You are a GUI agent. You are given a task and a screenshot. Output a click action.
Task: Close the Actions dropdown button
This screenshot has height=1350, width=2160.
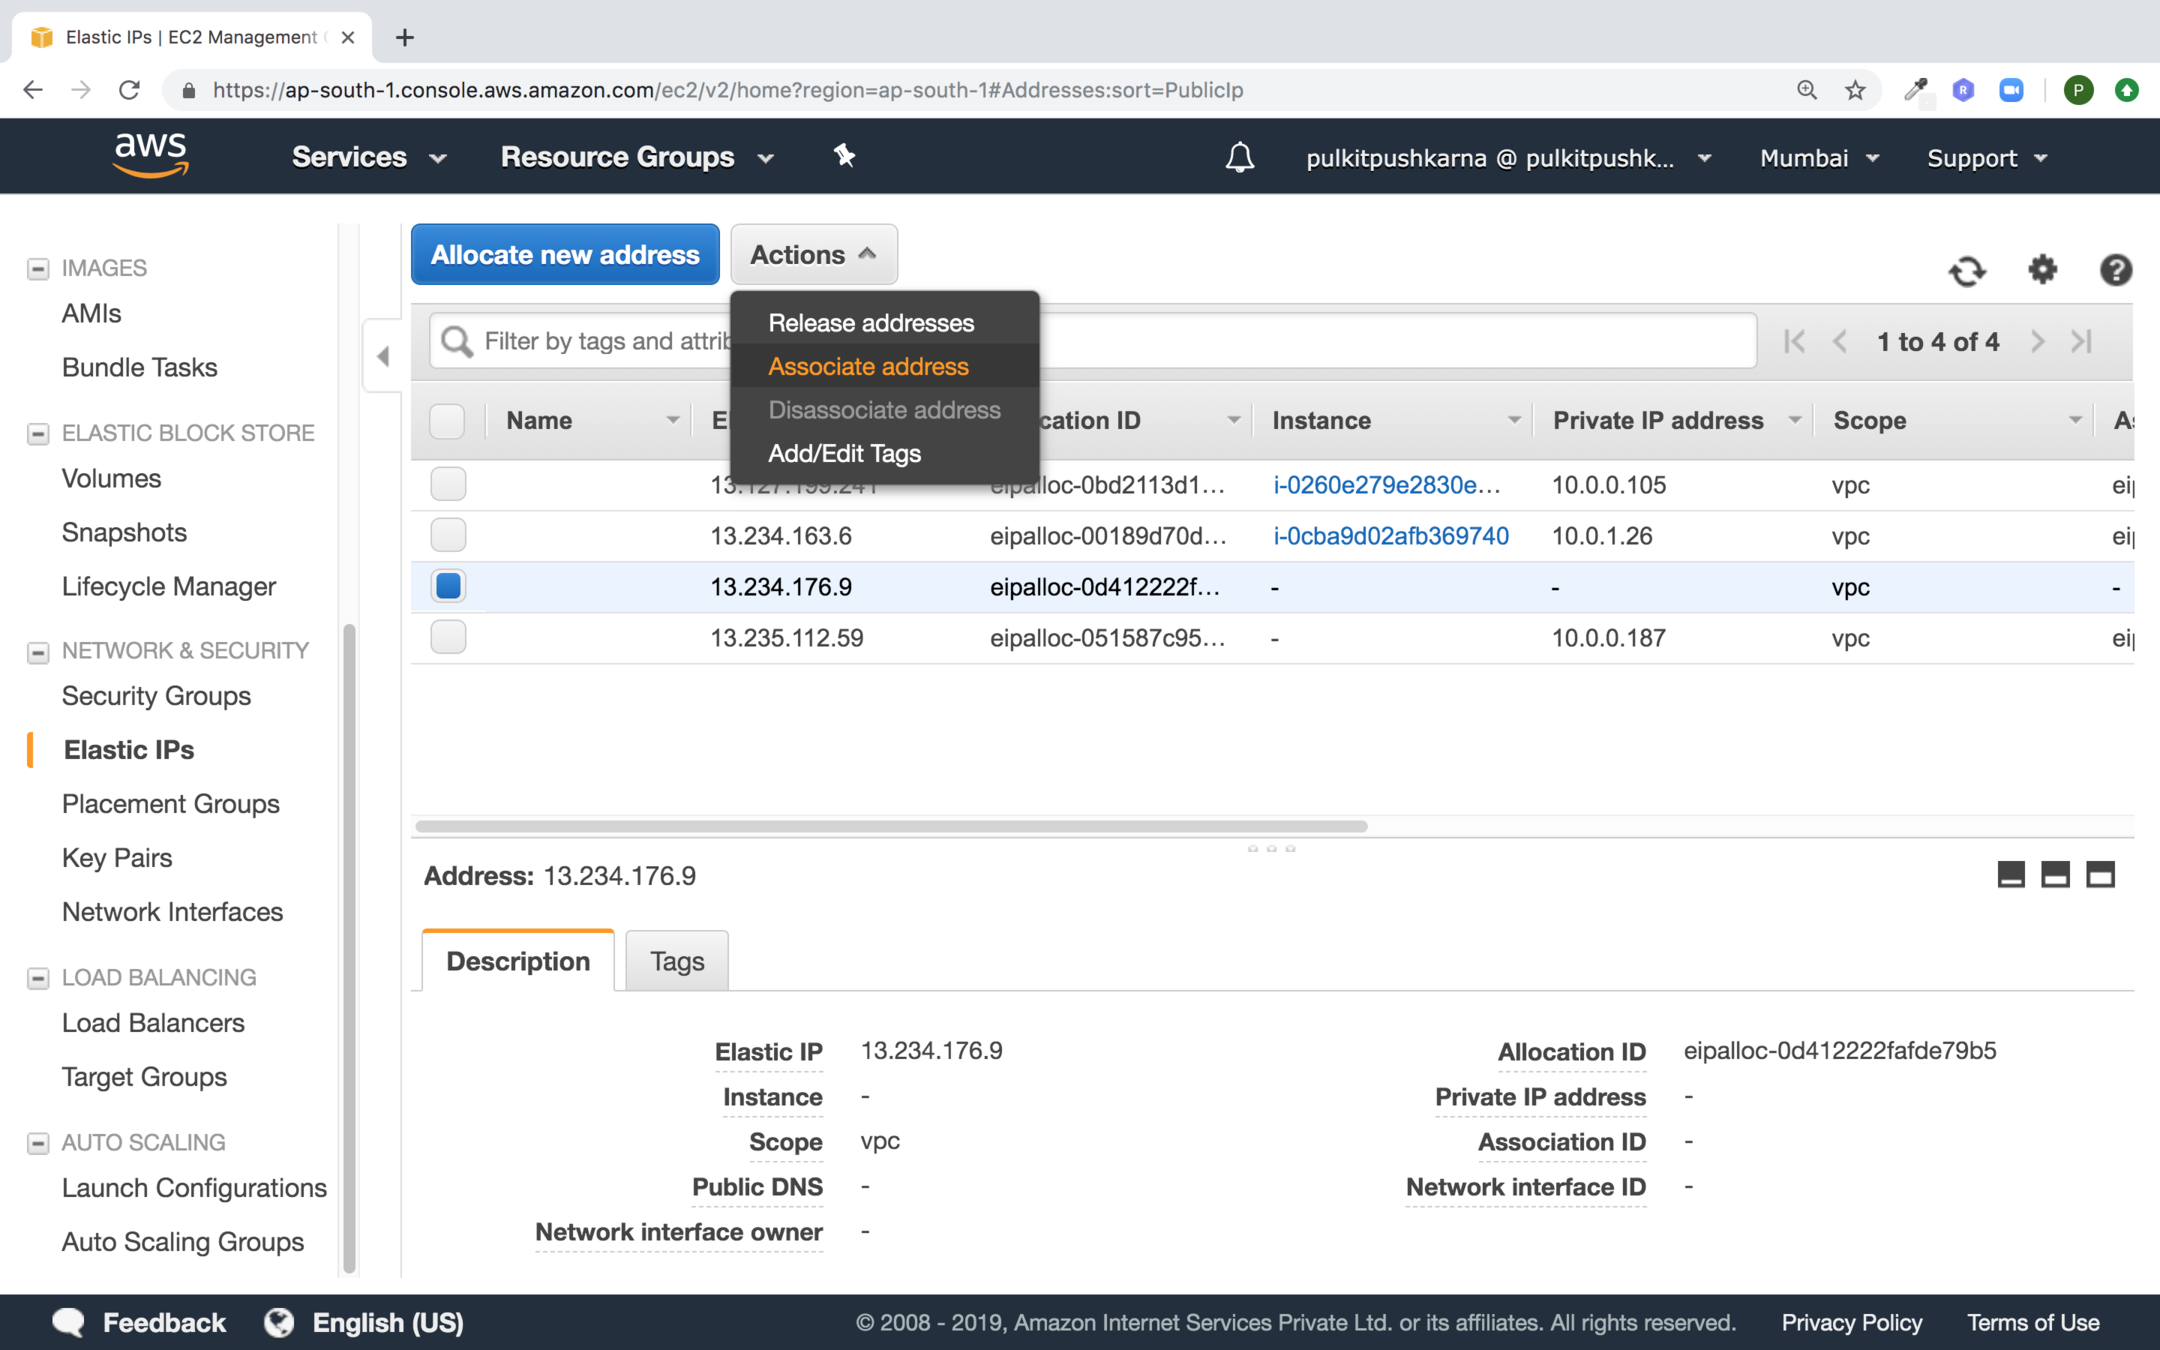tap(814, 254)
